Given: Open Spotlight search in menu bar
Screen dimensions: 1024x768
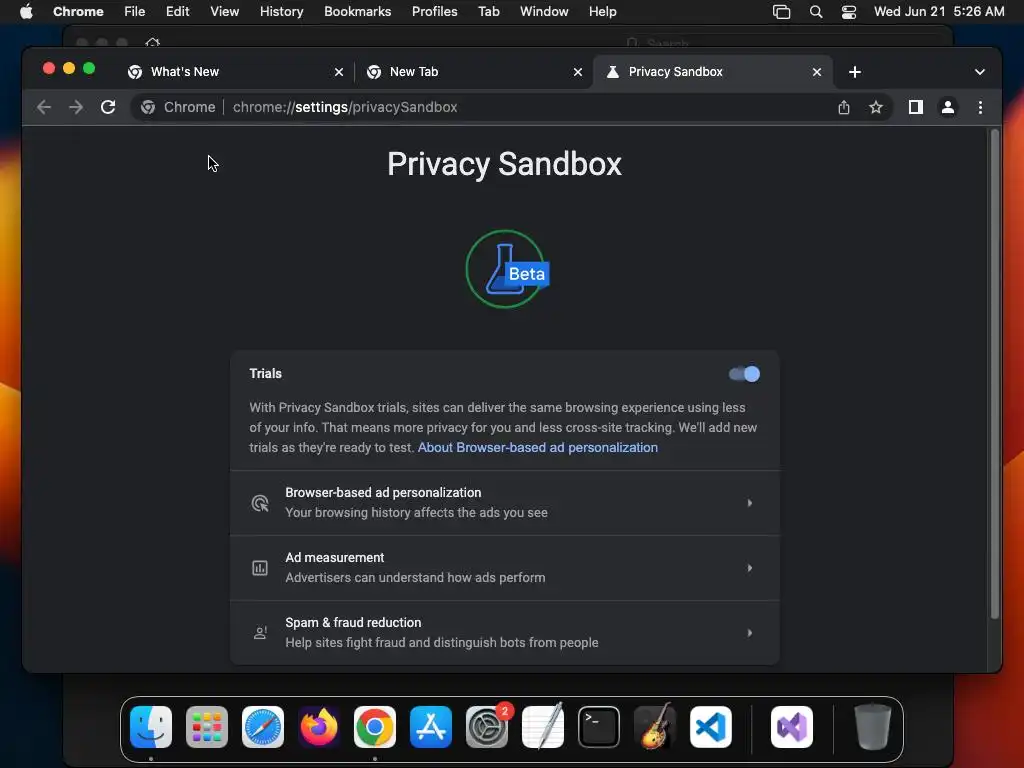Looking at the screenshot, I should (816, 11).
